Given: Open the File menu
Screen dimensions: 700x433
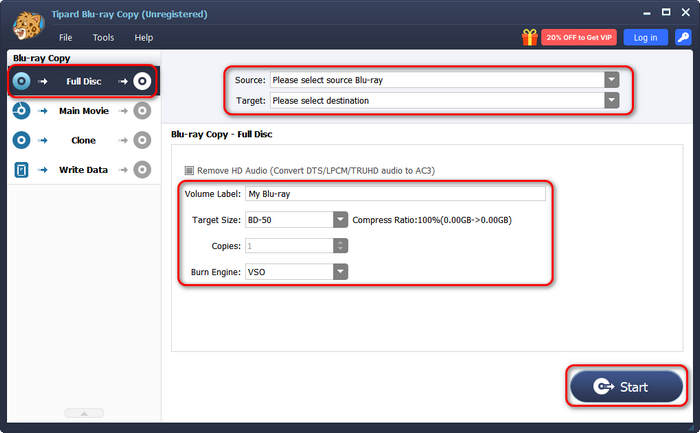Looking at the screenshot, I should point(66,37).
